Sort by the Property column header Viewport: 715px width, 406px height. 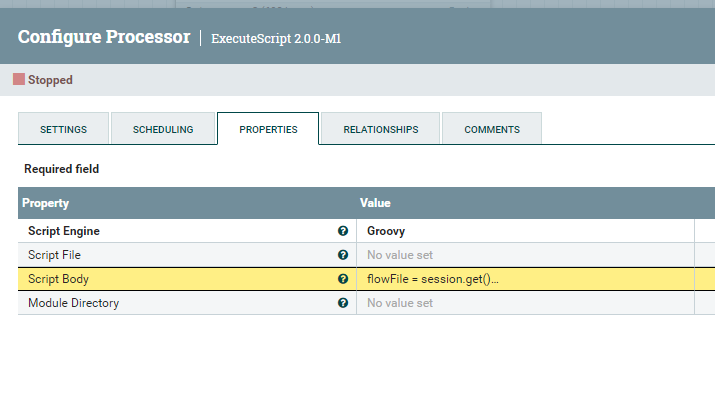pos(45,203)
